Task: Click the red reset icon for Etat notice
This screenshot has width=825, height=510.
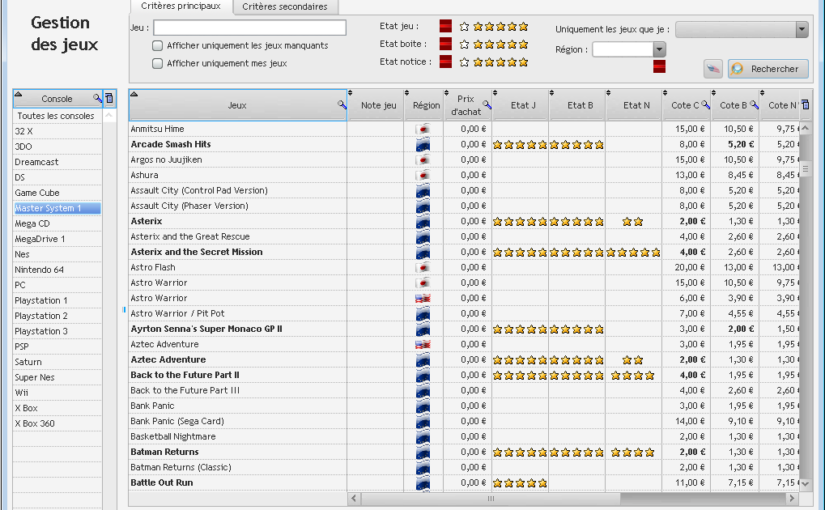Action: 446,62
